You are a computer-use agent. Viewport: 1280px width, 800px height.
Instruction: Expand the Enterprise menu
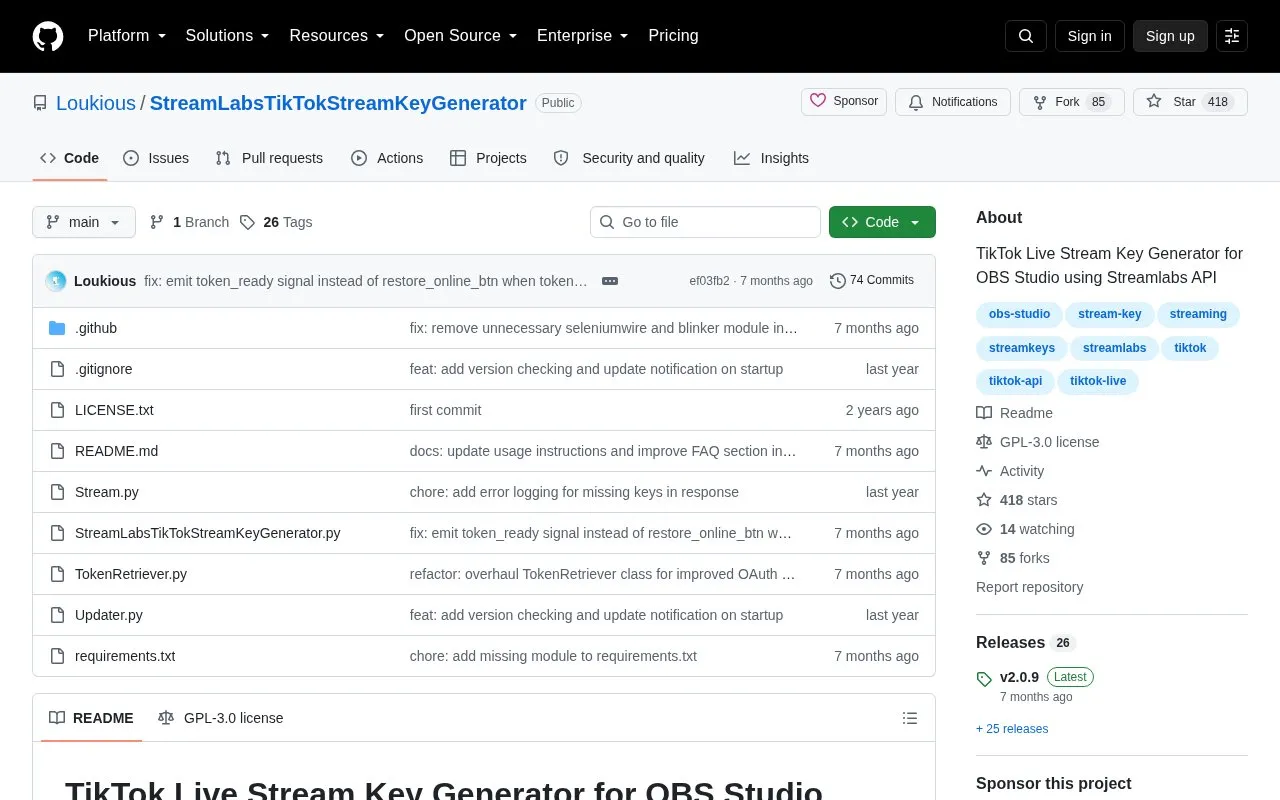pyautogui.click(x=583, y=36)
